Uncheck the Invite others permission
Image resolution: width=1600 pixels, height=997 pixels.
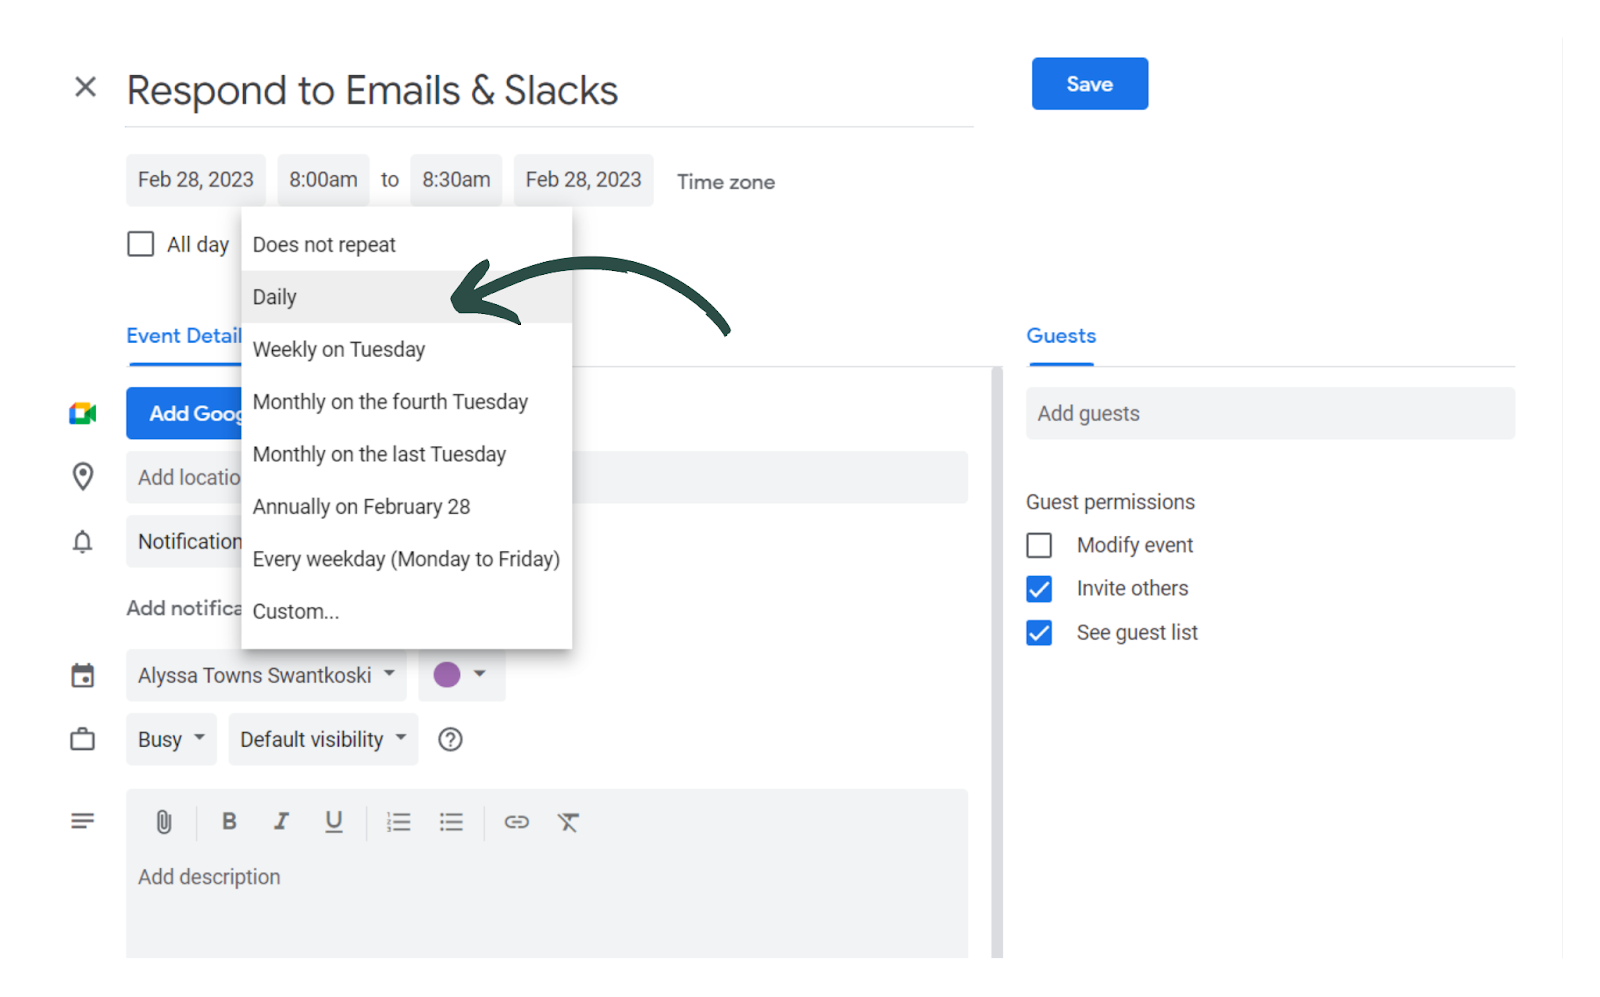[1039, 589]
